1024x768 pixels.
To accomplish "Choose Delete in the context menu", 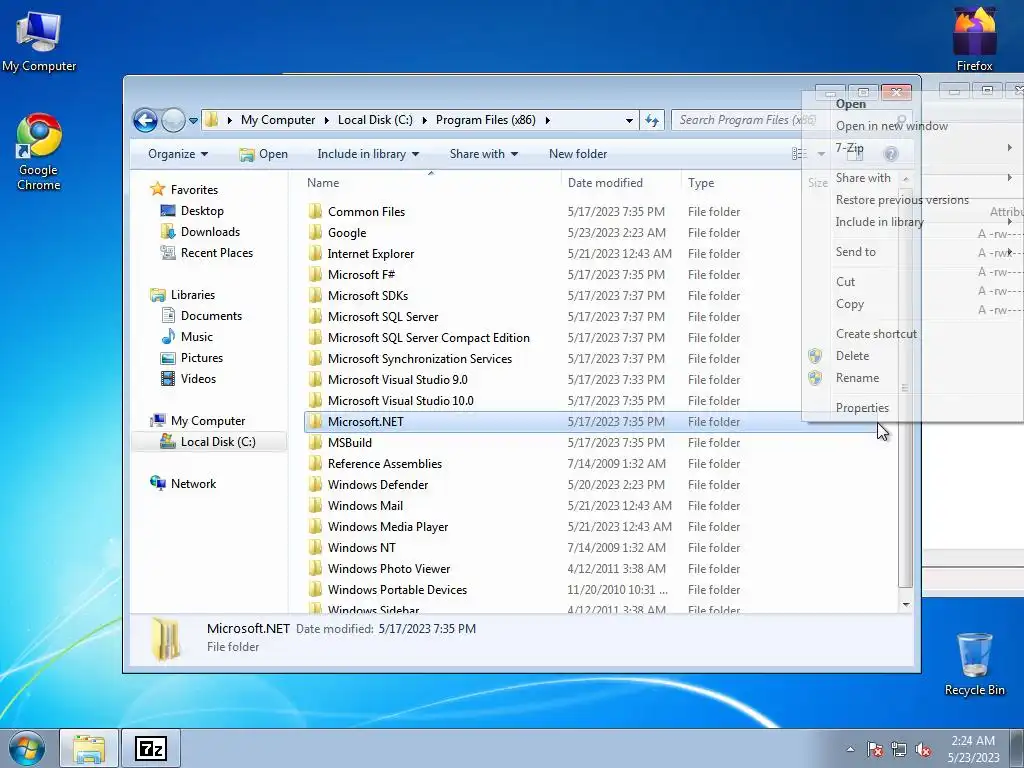I will pos(852,356).
